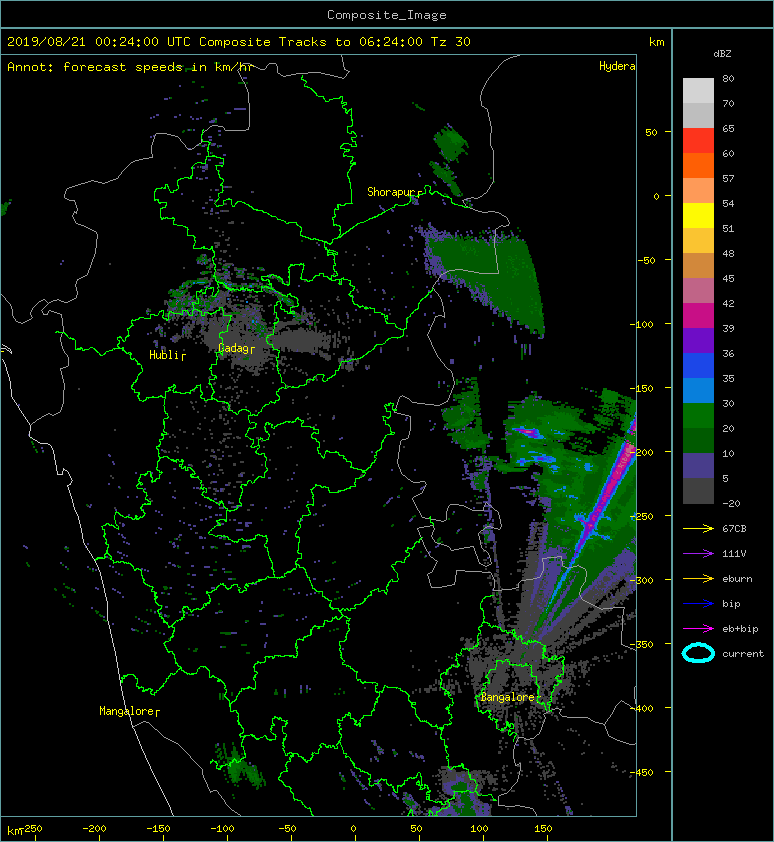774x842 pixels.
Task: Click the 'eb+bip' legend label
Action: 740,629
